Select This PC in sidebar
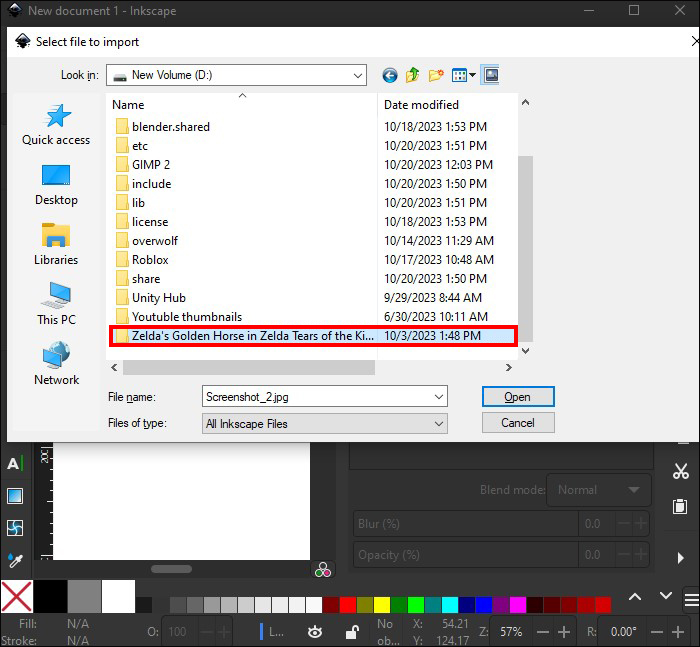This screenshot has width=700, height=647. [56, 304]
